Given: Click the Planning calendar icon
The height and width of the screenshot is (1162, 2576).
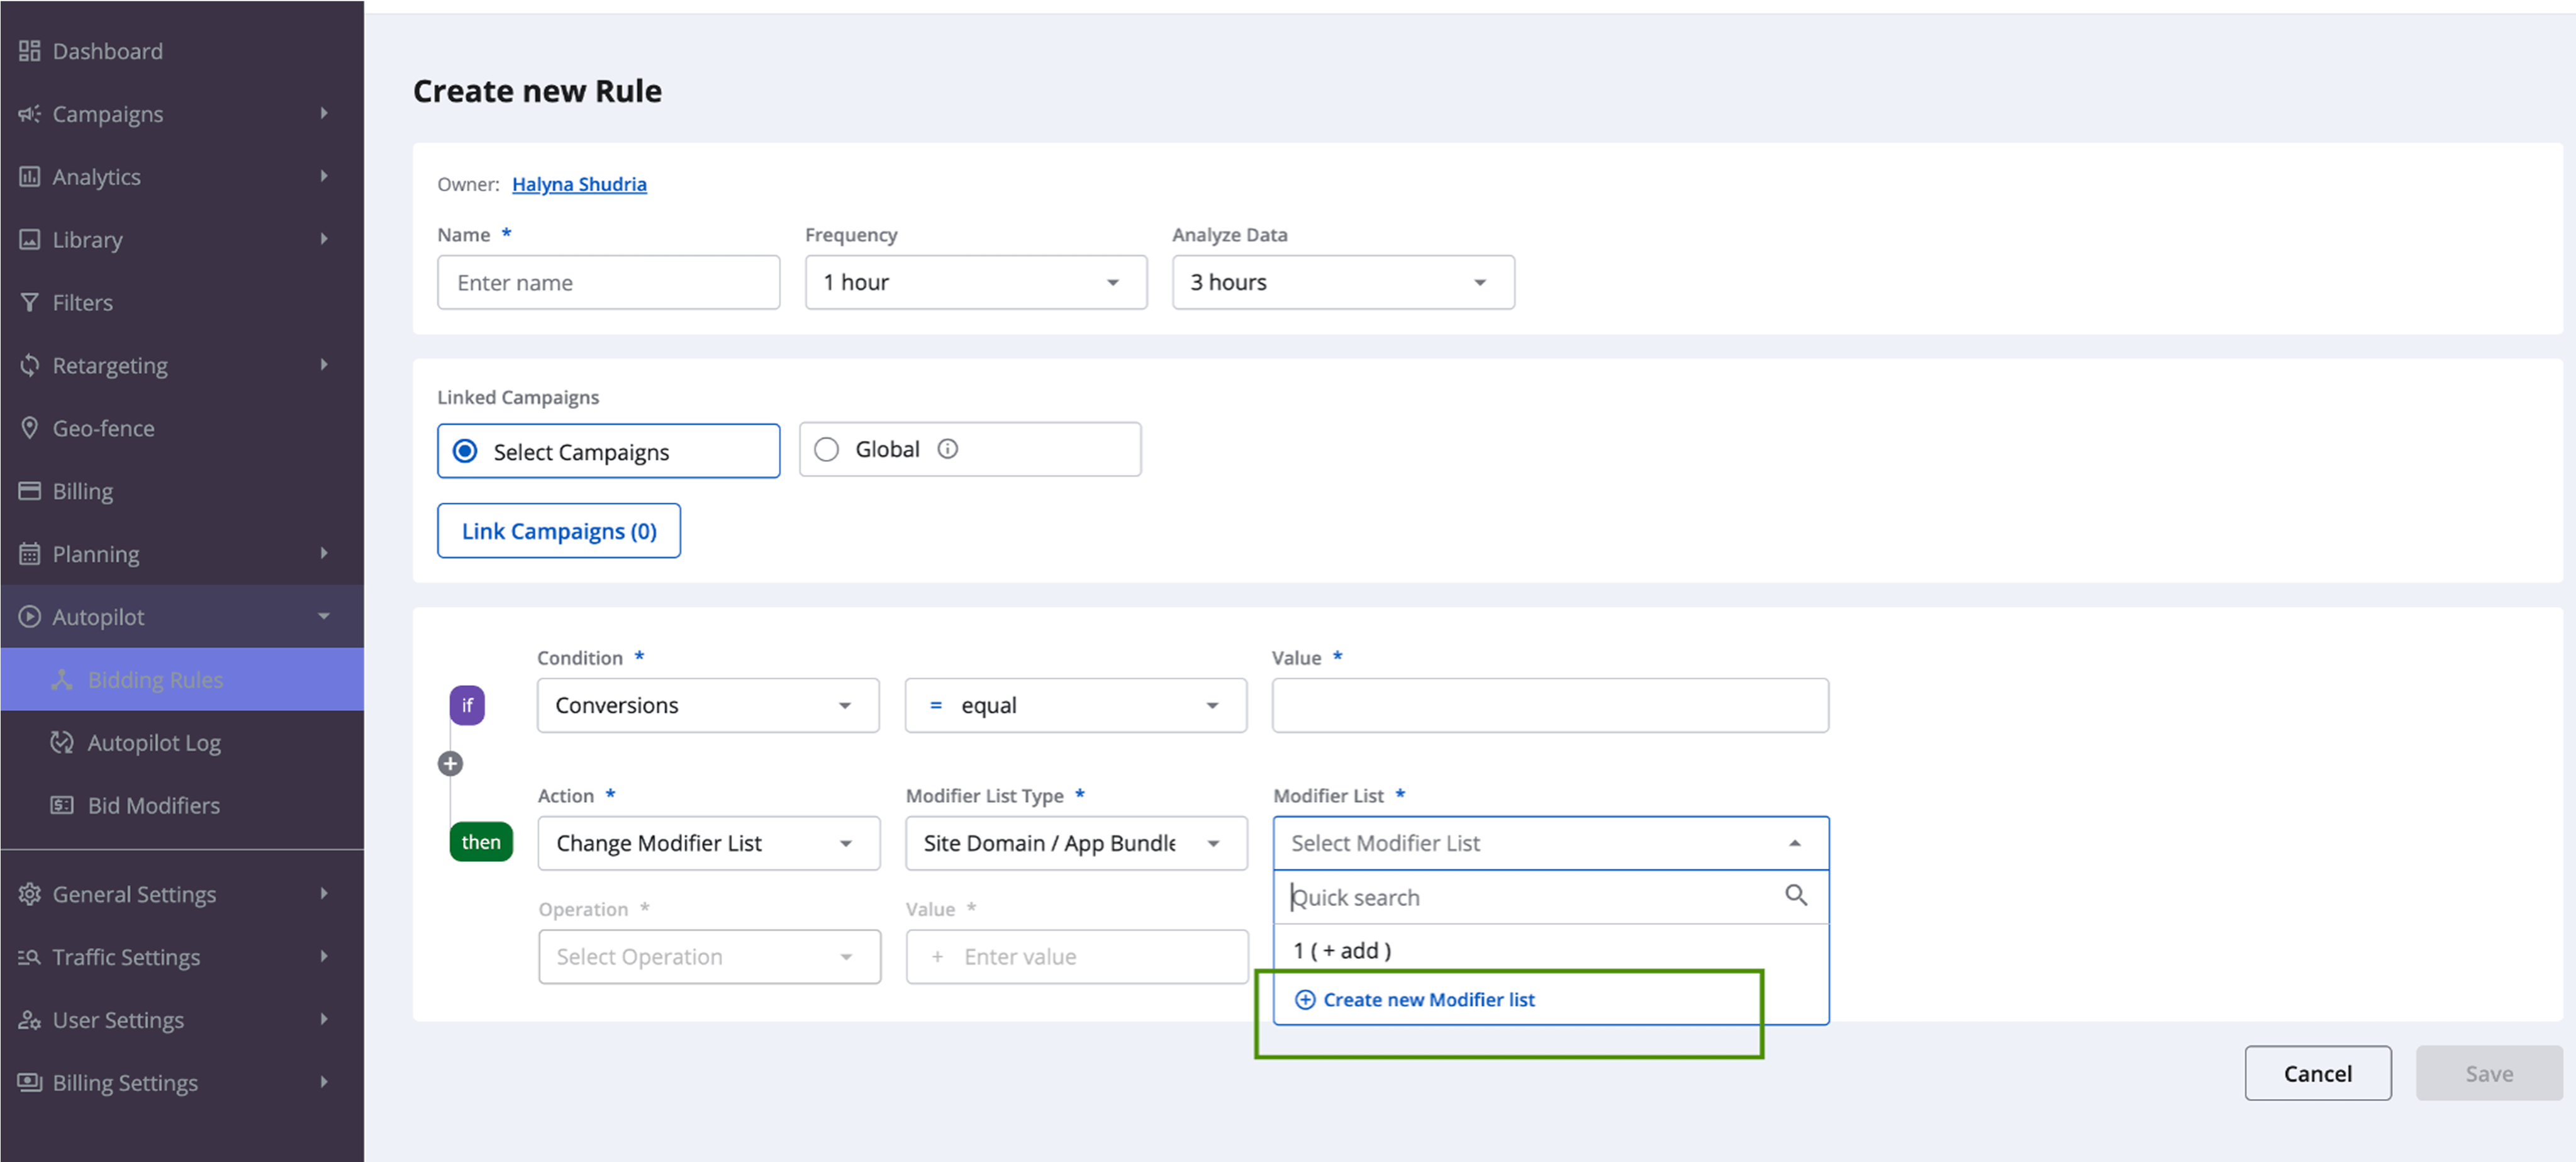Looking at the screenshot, I should (x=29, y=554).
